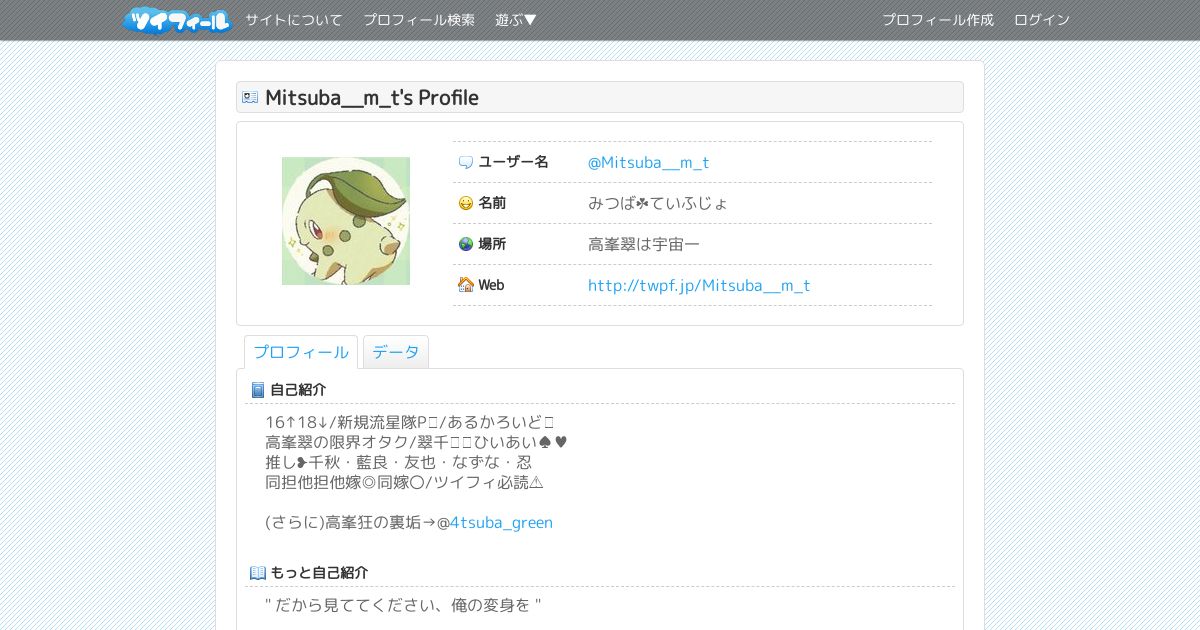
Task: Open プロフィール検索 in the top navigation
Action: point(419,20)
